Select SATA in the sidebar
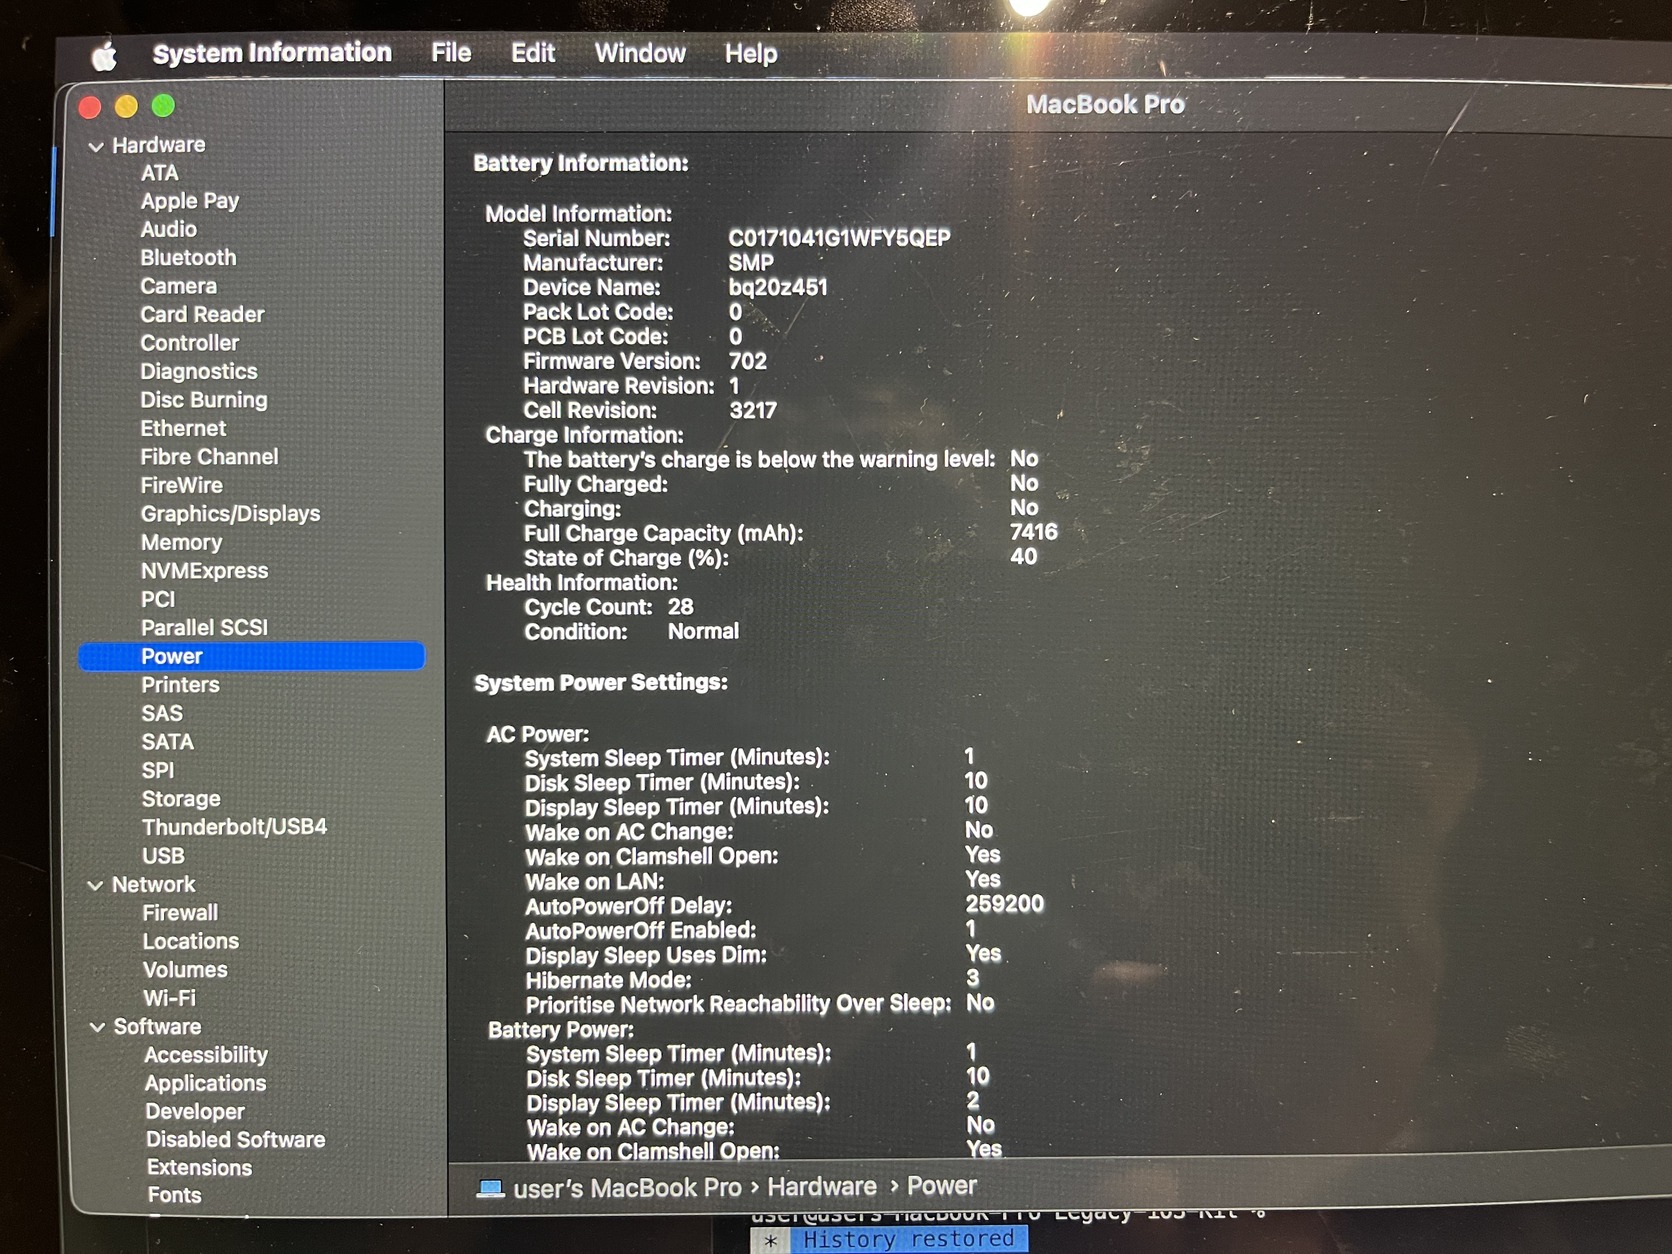1672x1254 pixels. point(168,742)
